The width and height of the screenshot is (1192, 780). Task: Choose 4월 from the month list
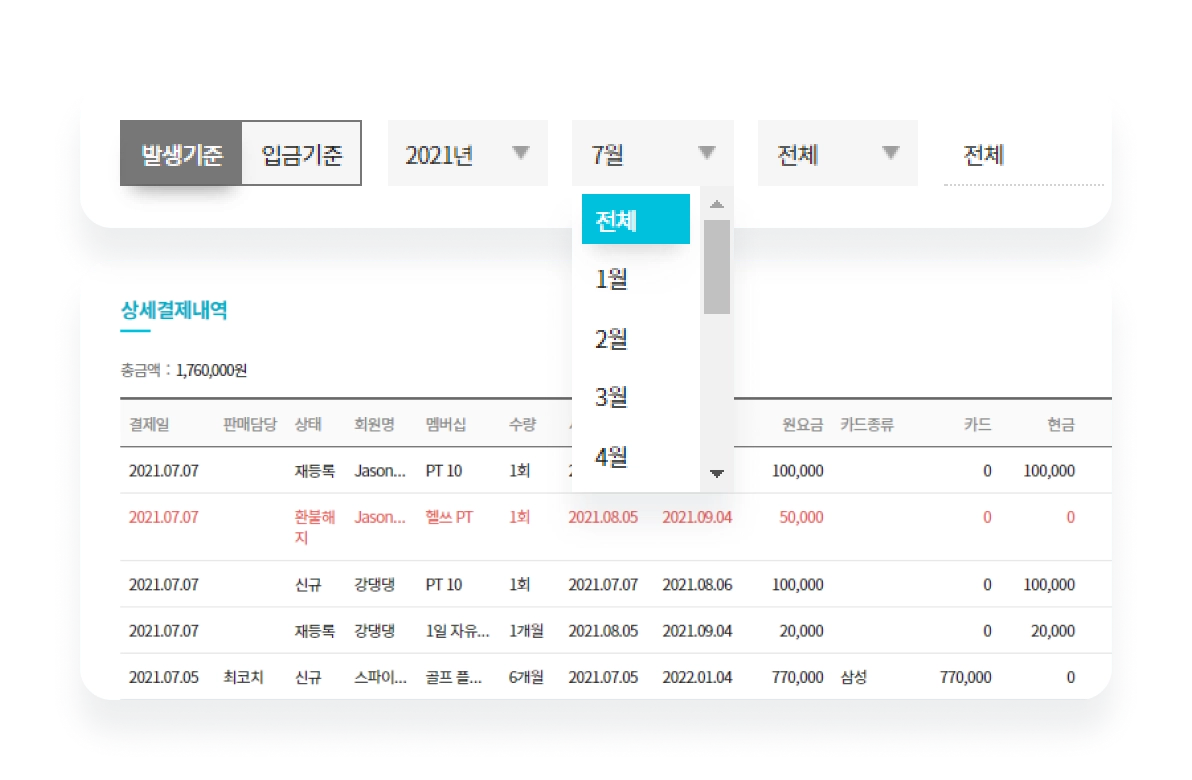[611, 457]
